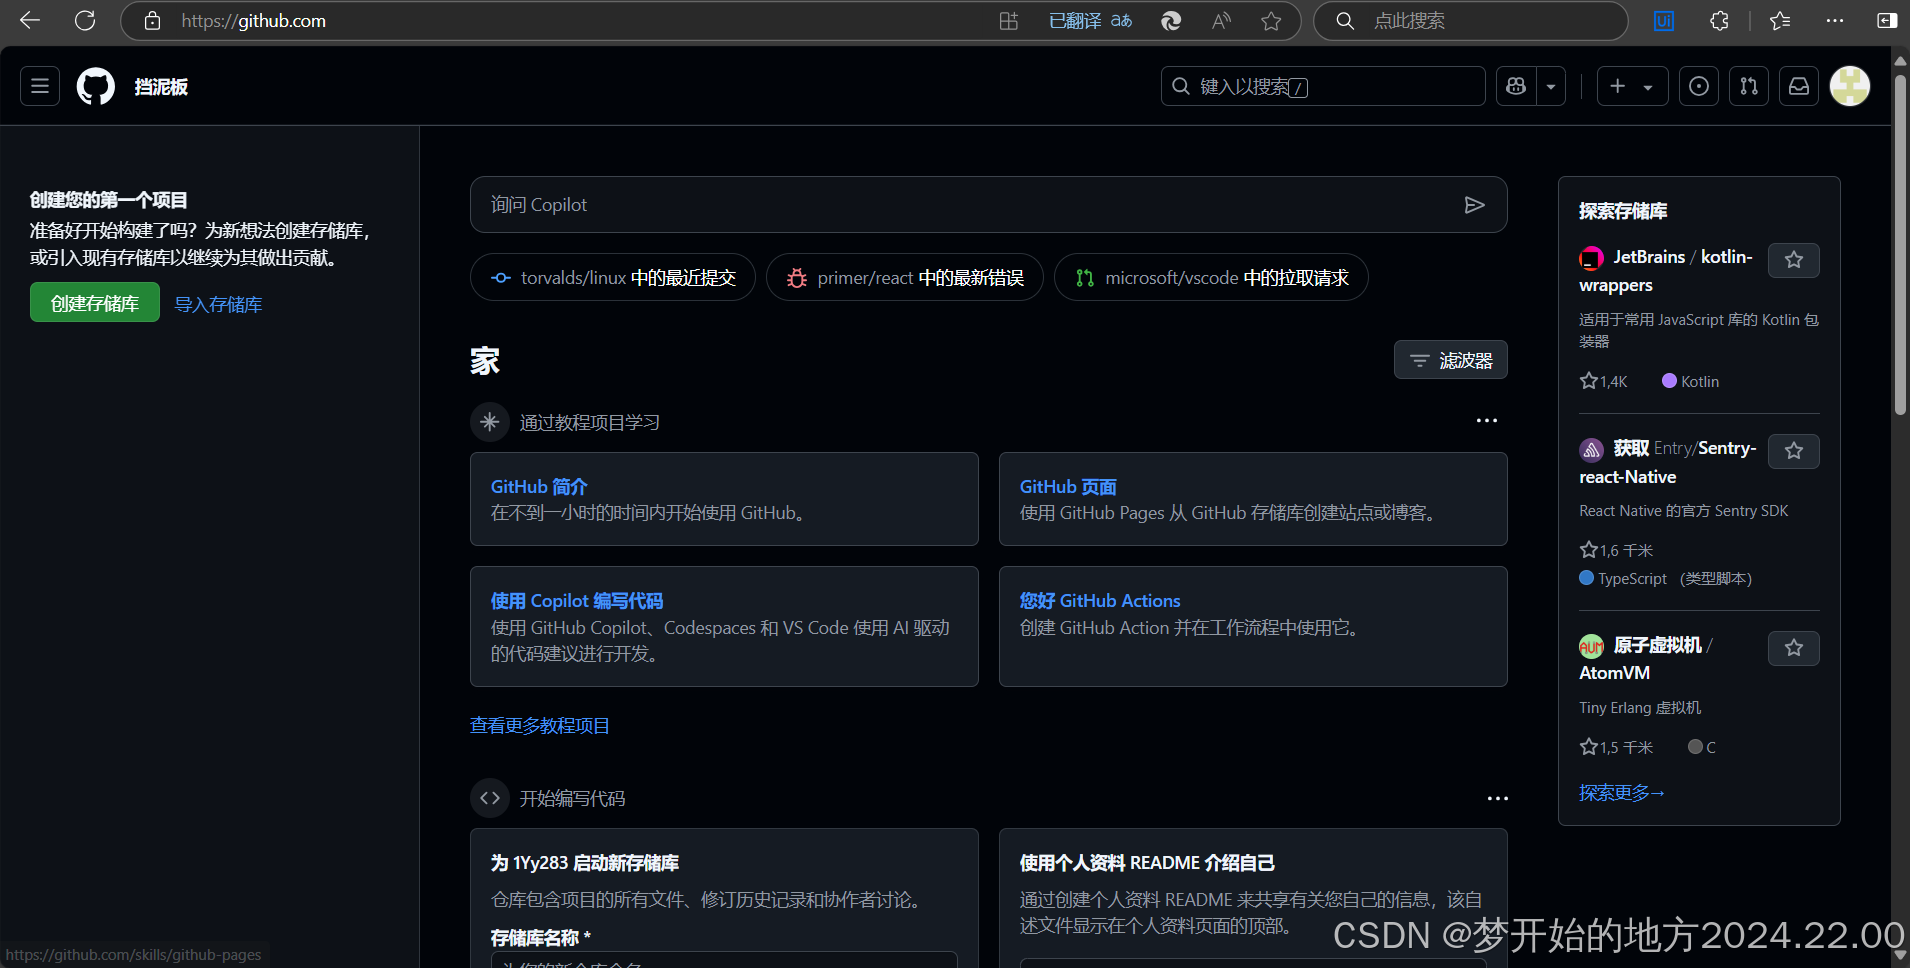
Task: View the pull requests icon
Action: click(x=1749, y=86)
